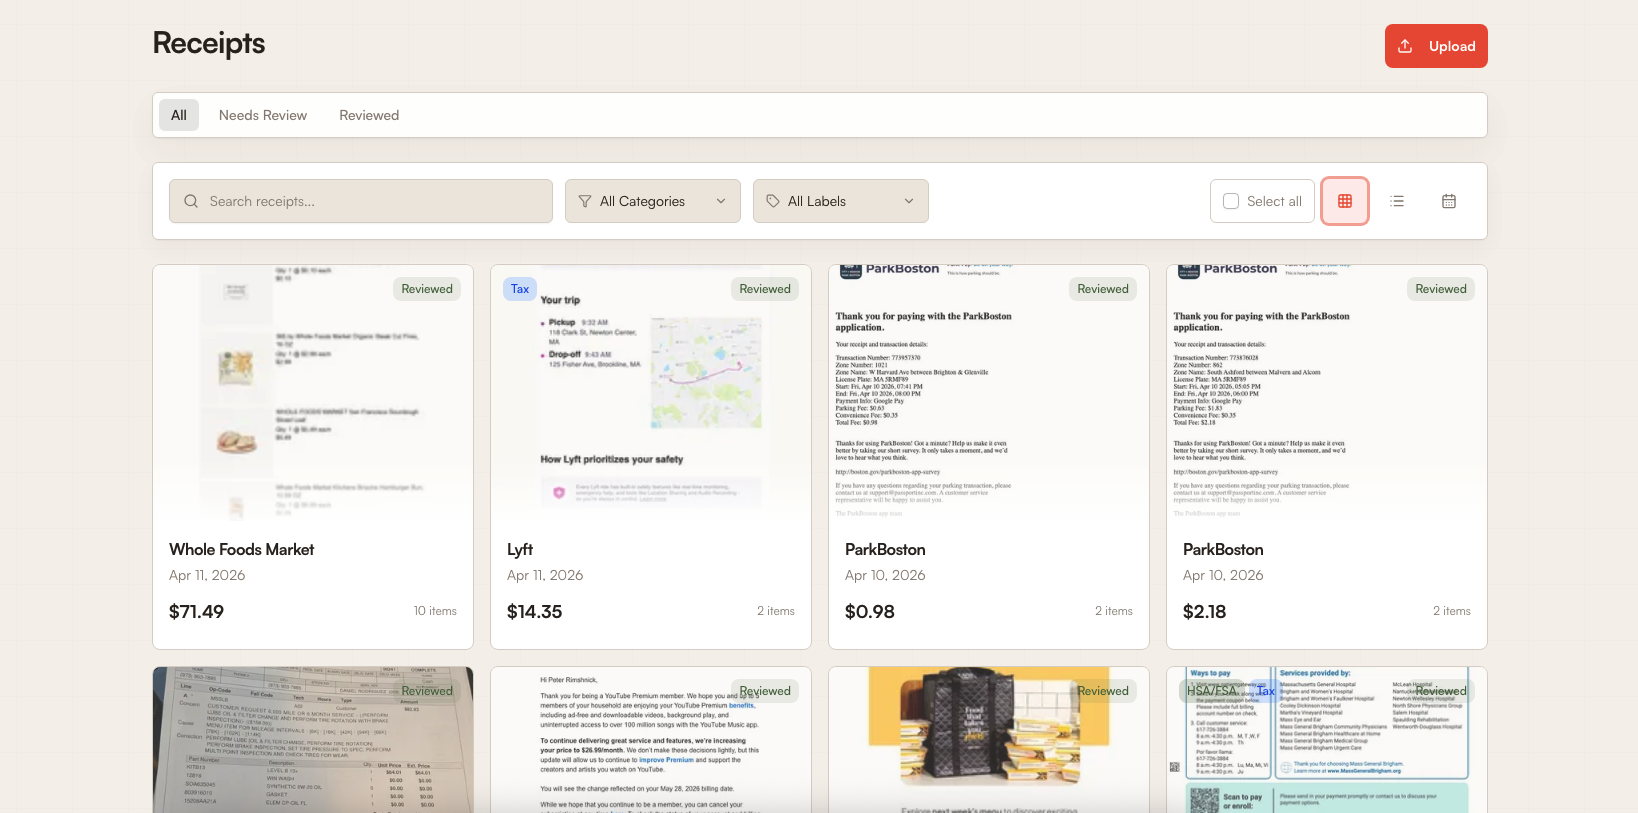Open the All Categories dropdown
Image resolution: width=1638 pixels, height=813 pixels.
pyautogui.click(x=653, y=201)
